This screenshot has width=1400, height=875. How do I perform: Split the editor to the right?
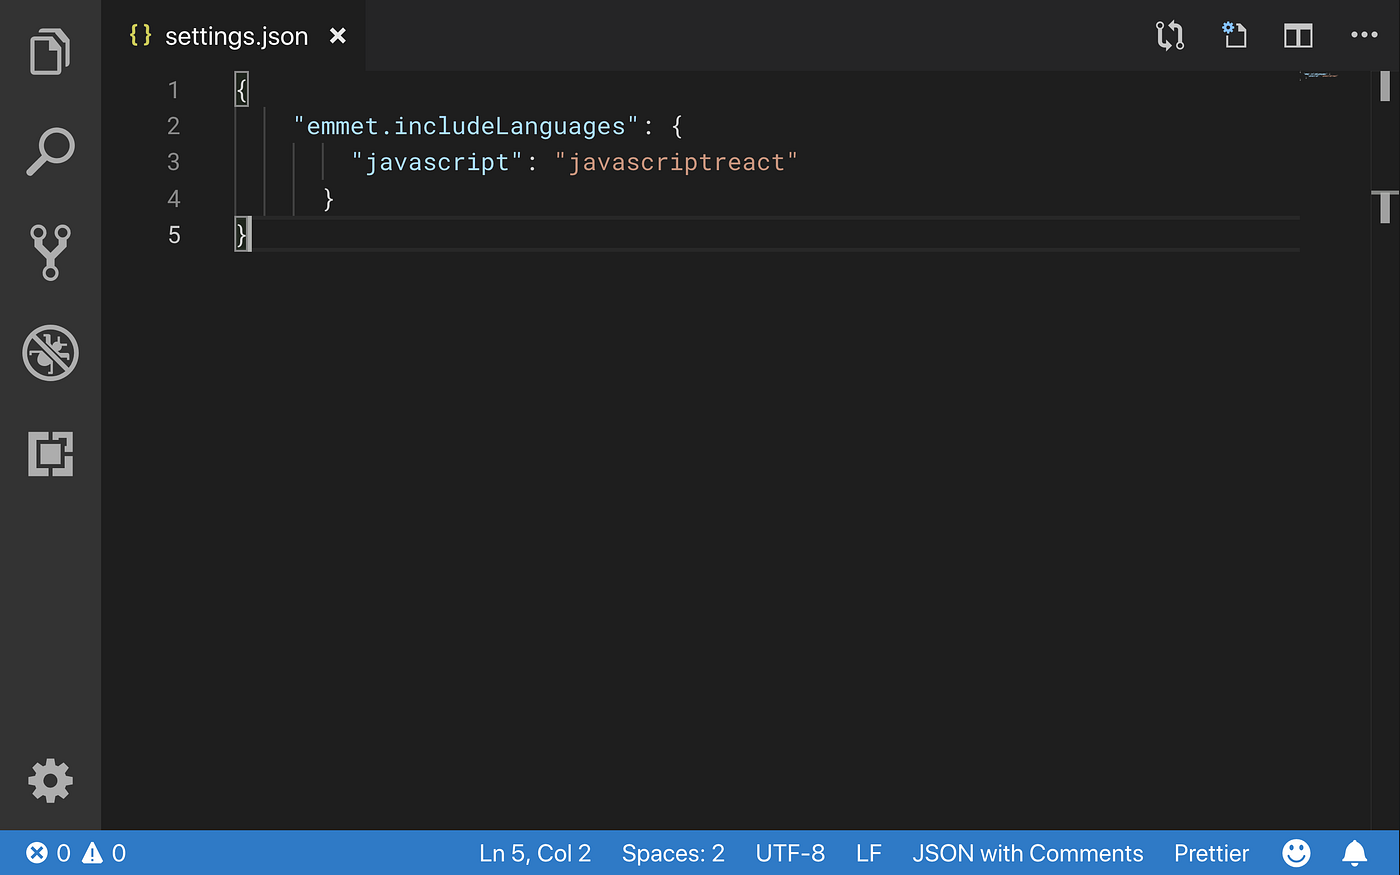click(1298, 35)
